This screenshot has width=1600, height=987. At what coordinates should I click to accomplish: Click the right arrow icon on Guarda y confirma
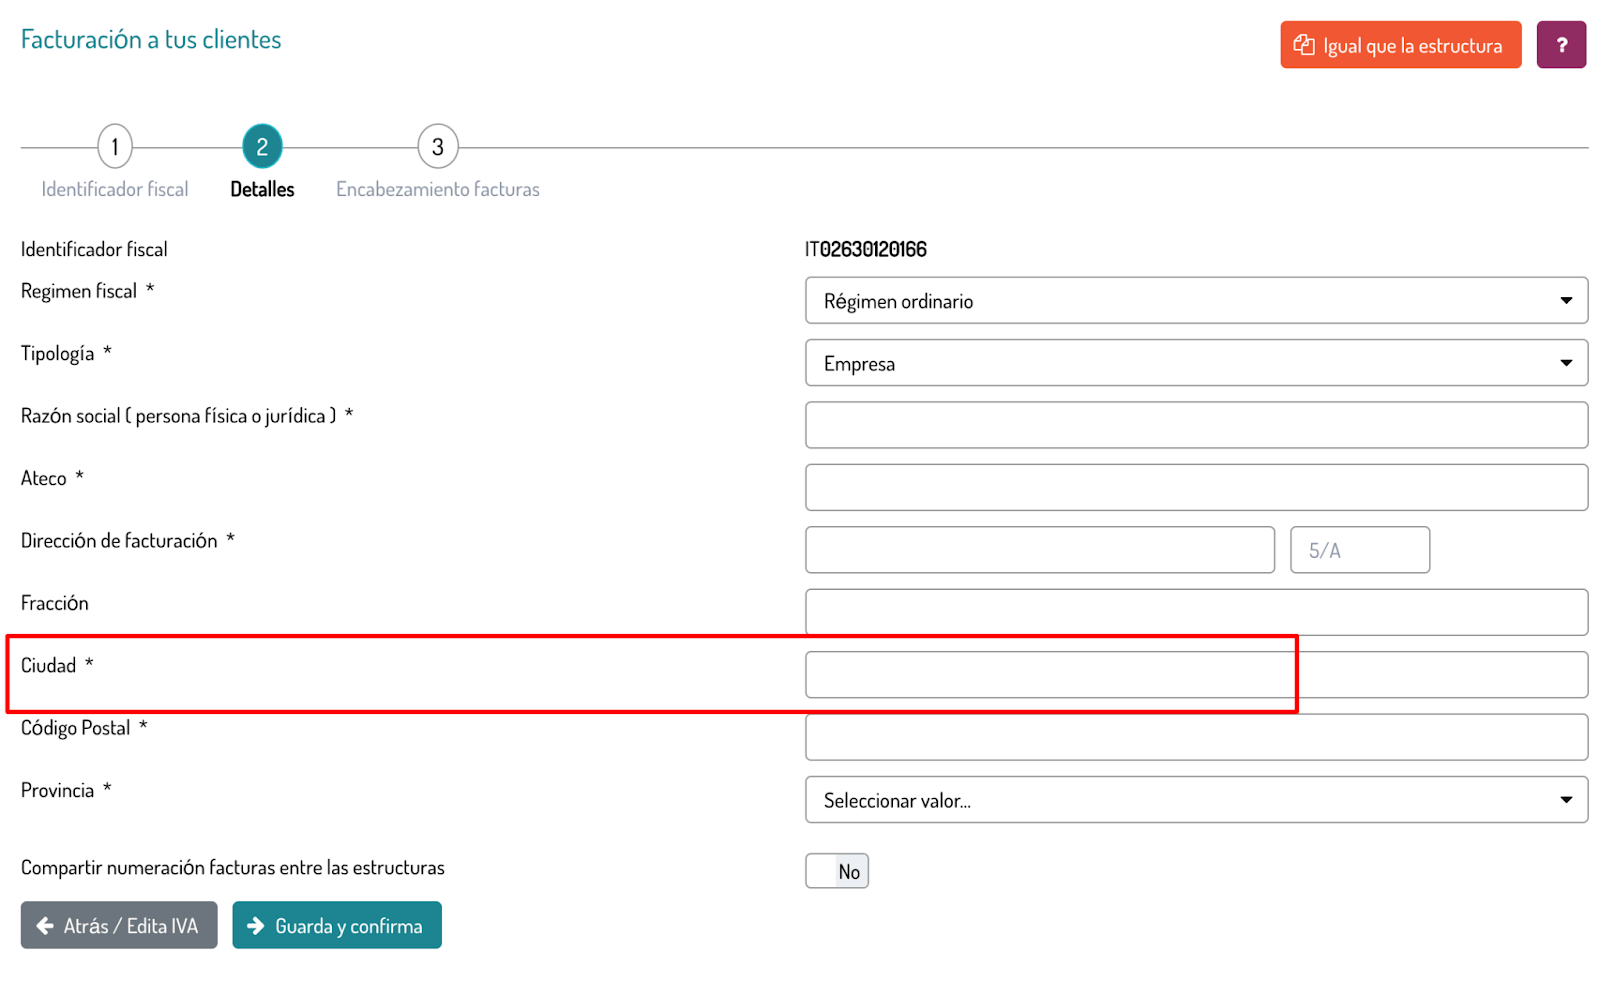point(256,926)
